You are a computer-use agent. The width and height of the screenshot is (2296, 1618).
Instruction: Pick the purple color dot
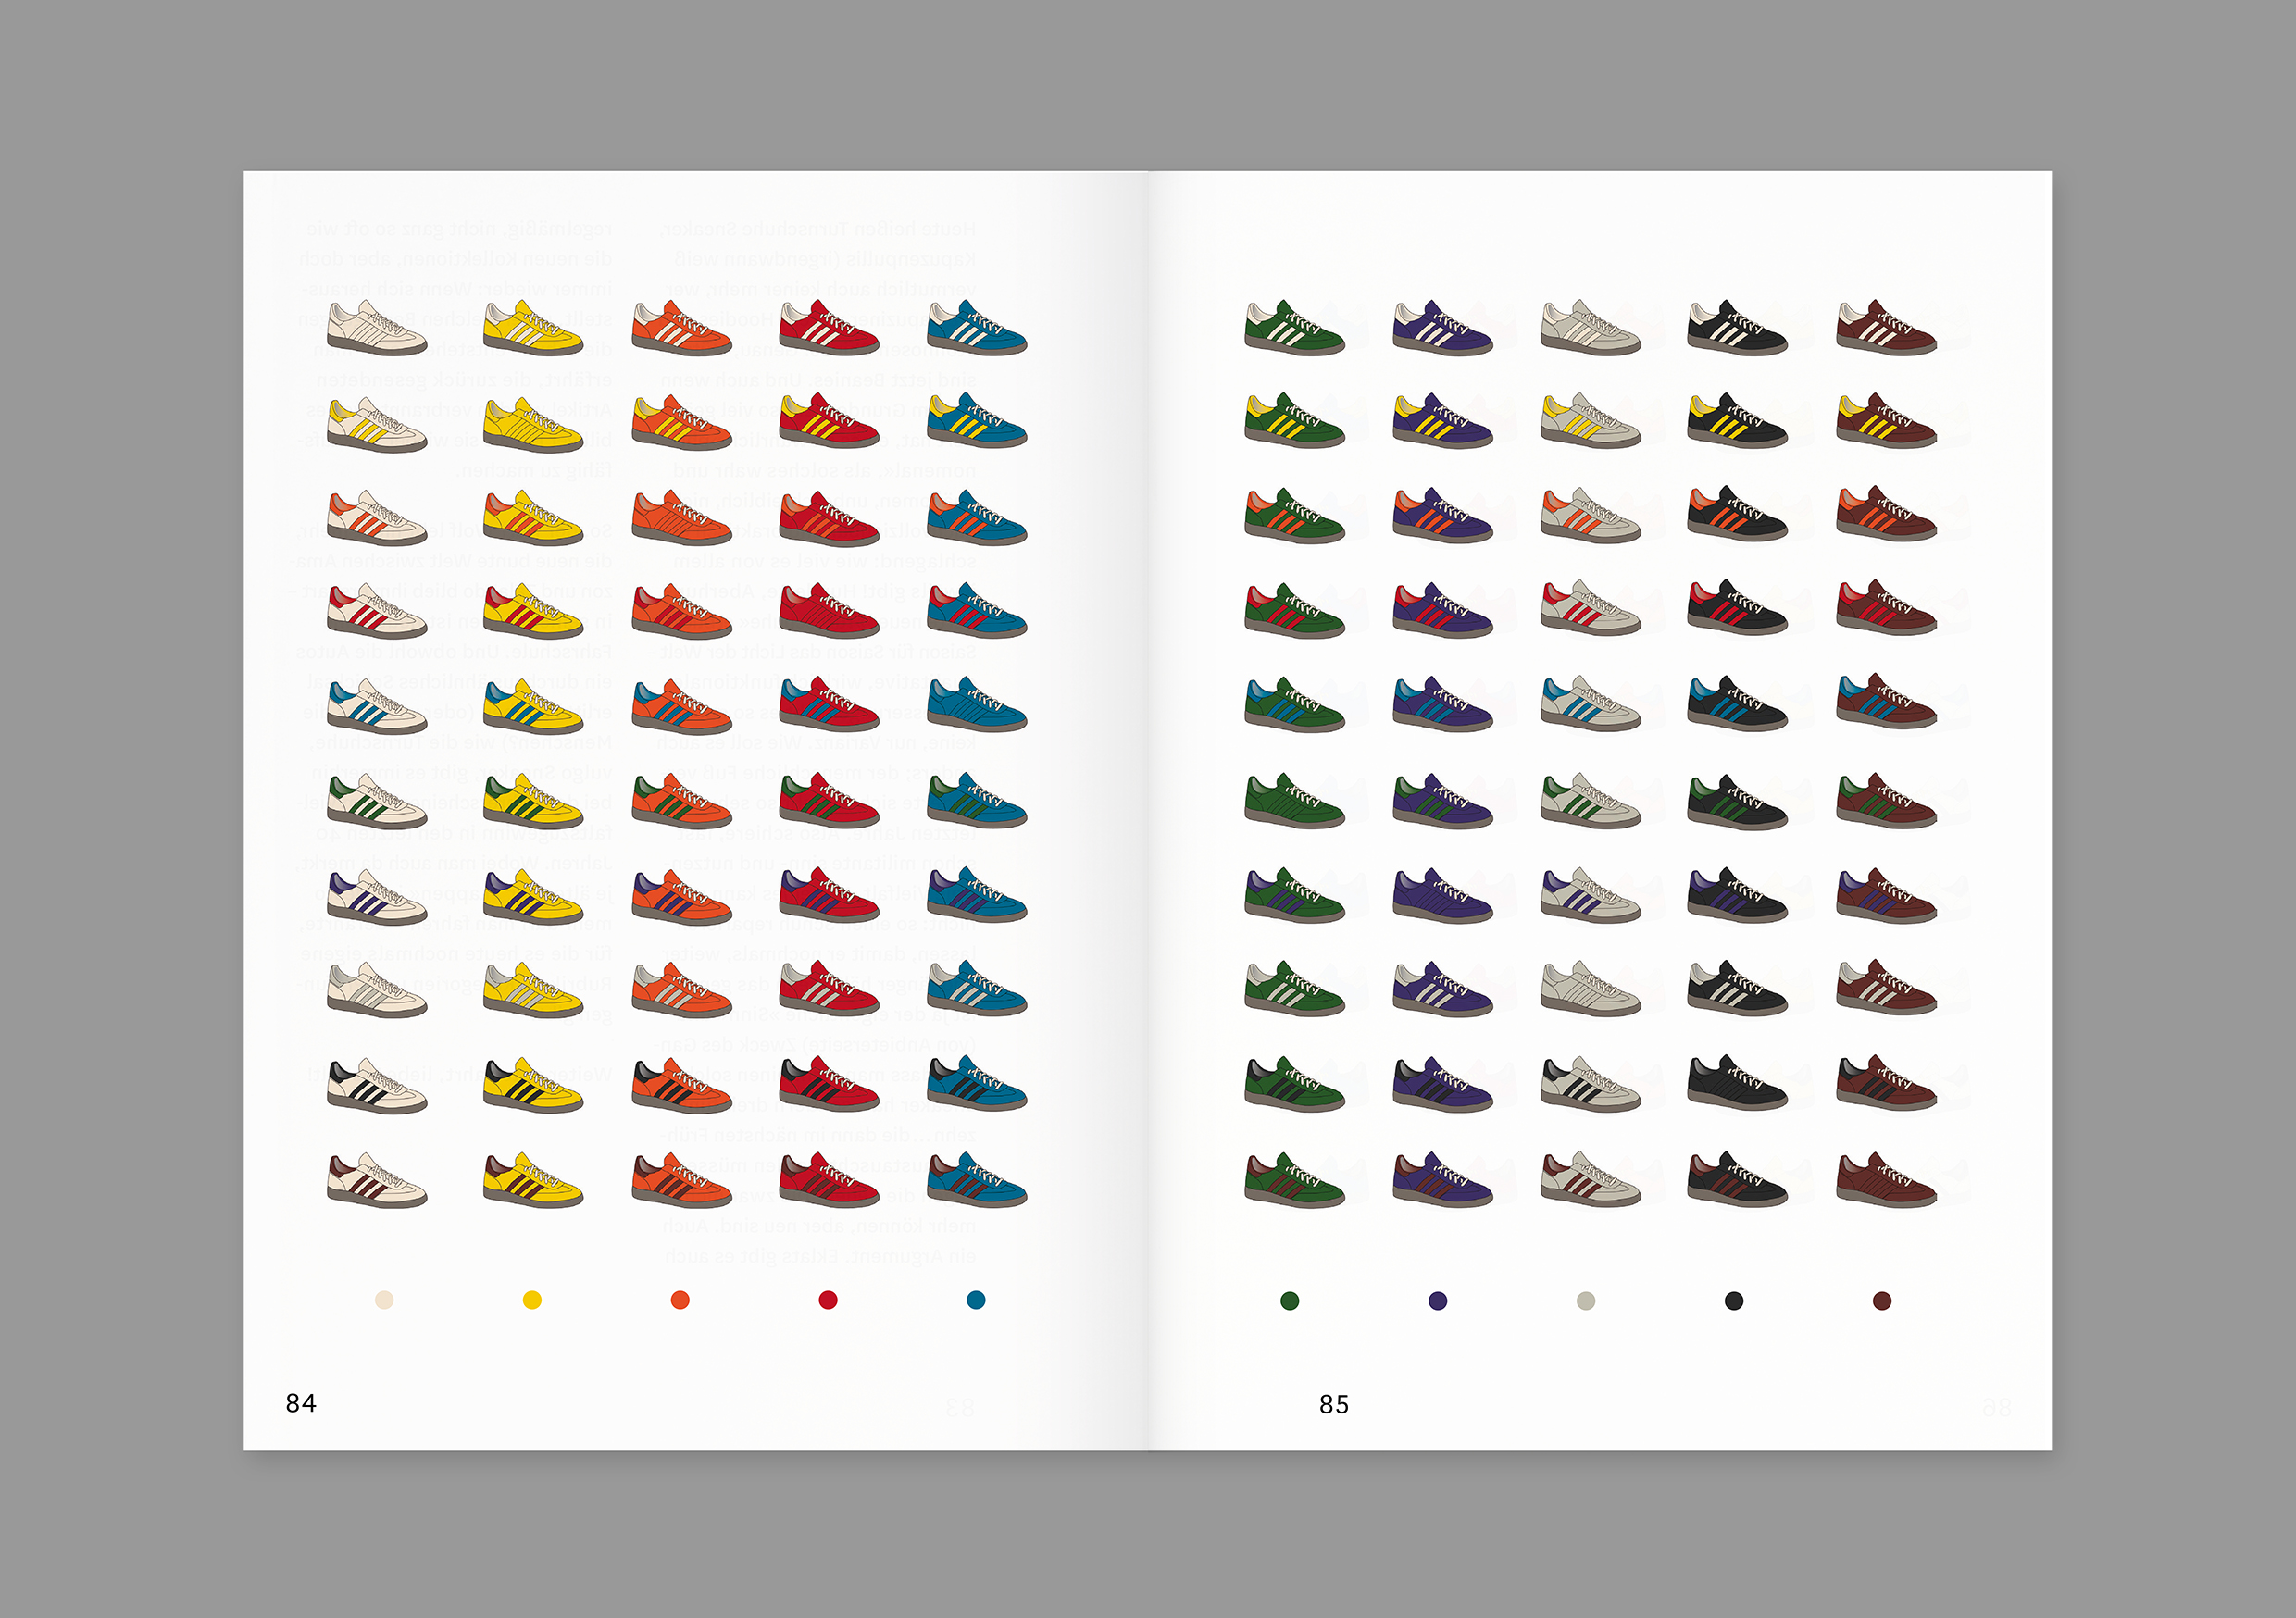(x=1438, y=1301)
